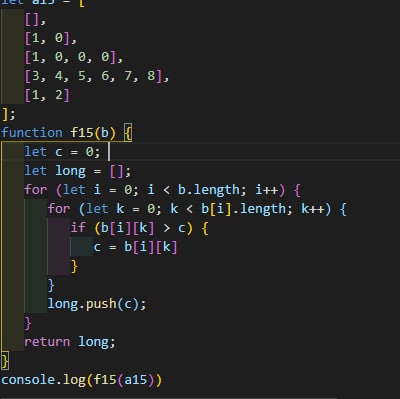The height and width of the screenshot is (399, 400).
Task: Place cursor on 'let c = 0;' line
Action: 62,152
